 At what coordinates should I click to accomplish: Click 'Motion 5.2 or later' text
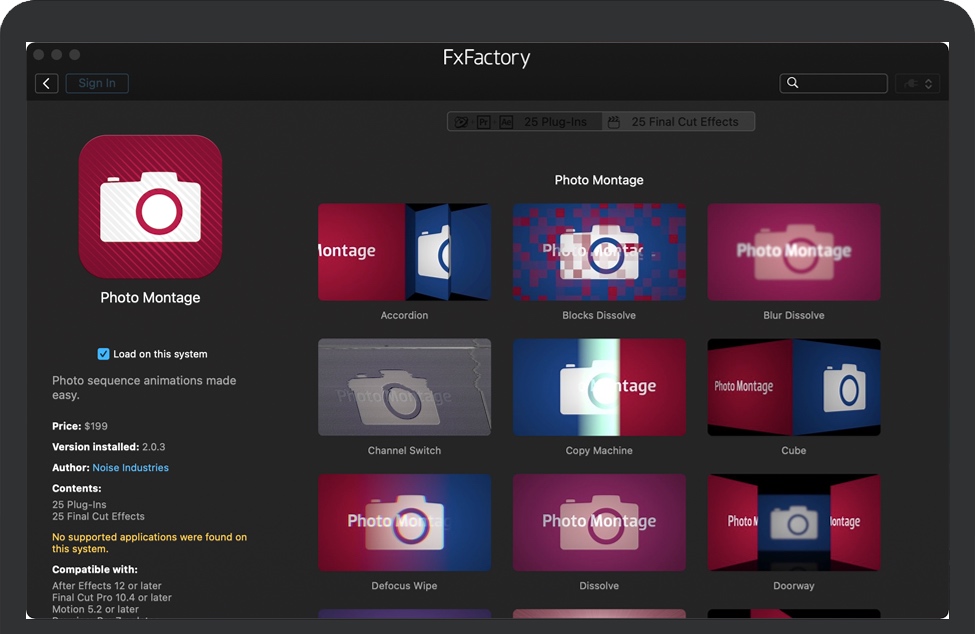[x=96, y=609]
